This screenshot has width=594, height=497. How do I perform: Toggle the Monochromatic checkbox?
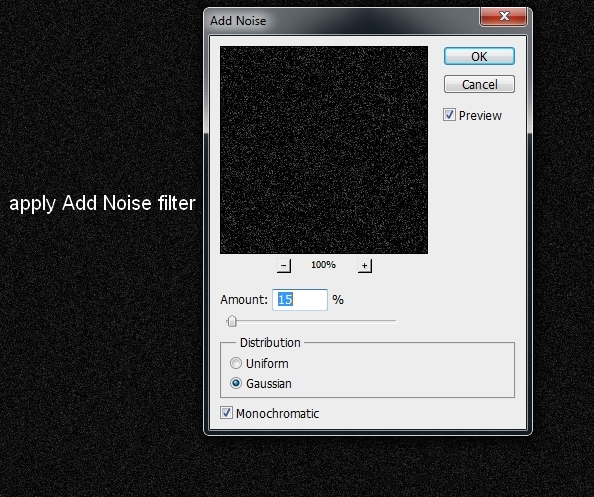(226, 413)
